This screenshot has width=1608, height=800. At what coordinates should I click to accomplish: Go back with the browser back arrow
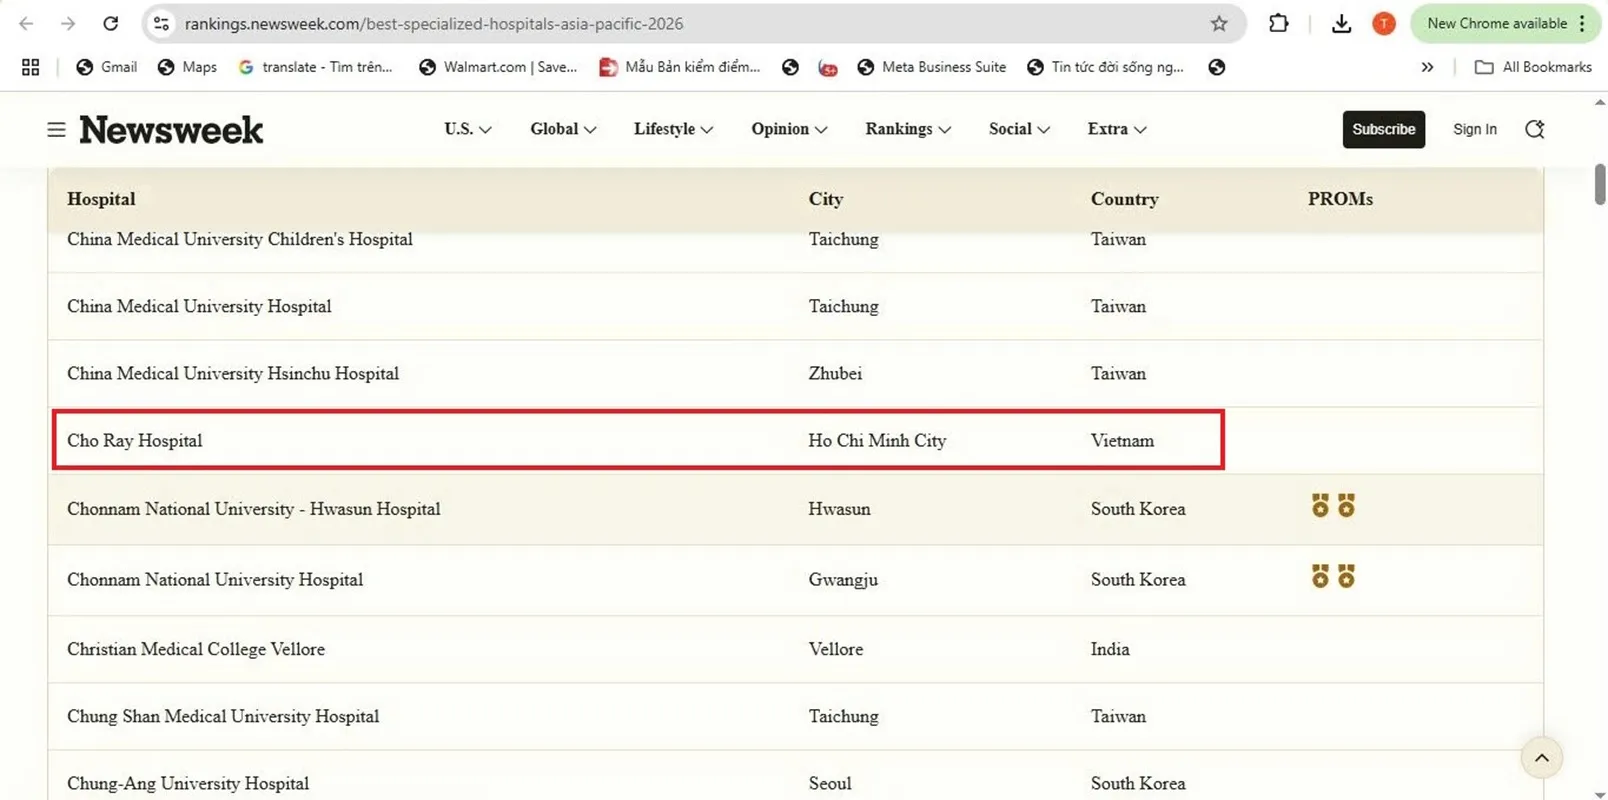[27, 23]
